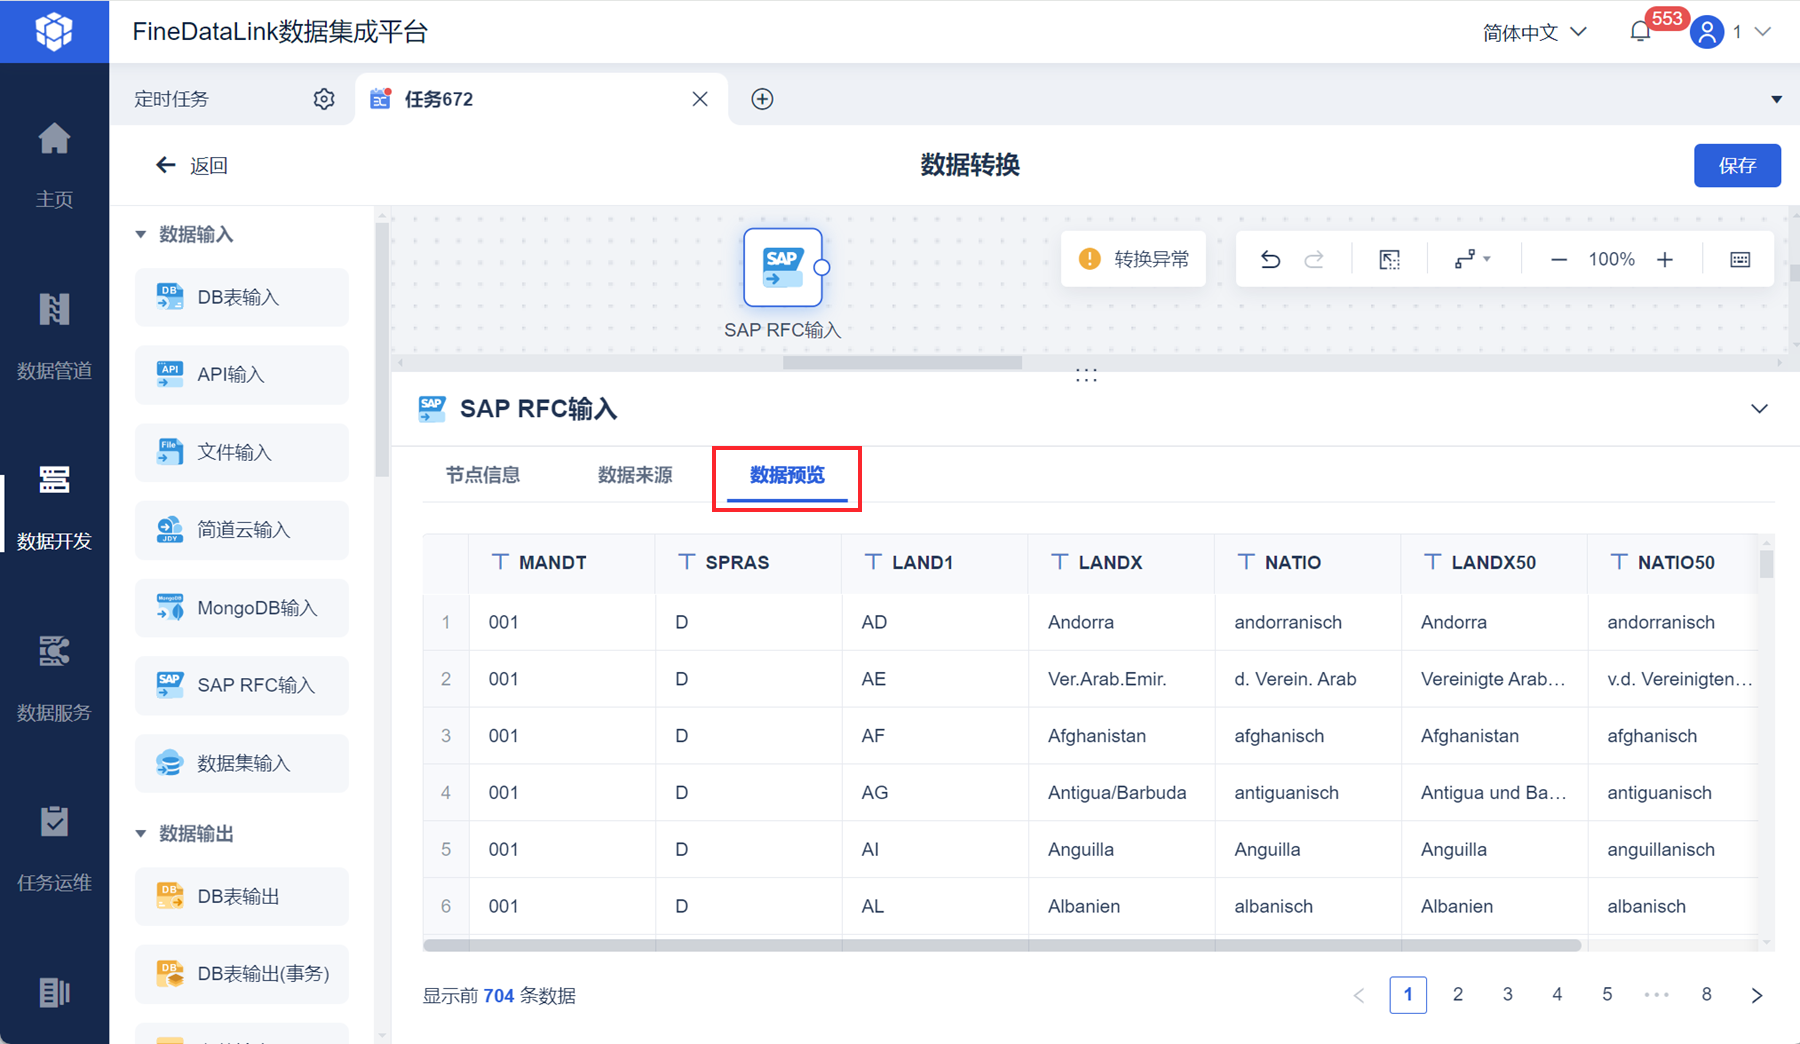Open the layout direction dropdown
The image size is (1800, 1044).
[x=1472, y=260]
